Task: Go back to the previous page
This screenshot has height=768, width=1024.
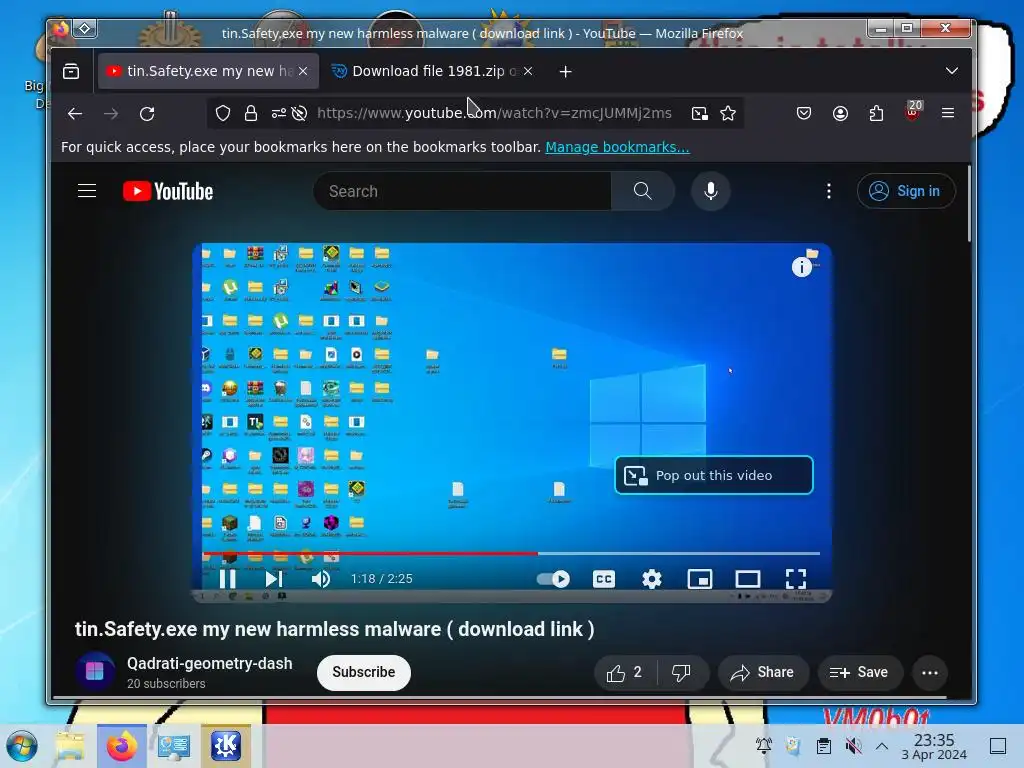Action: click(75, 114)
